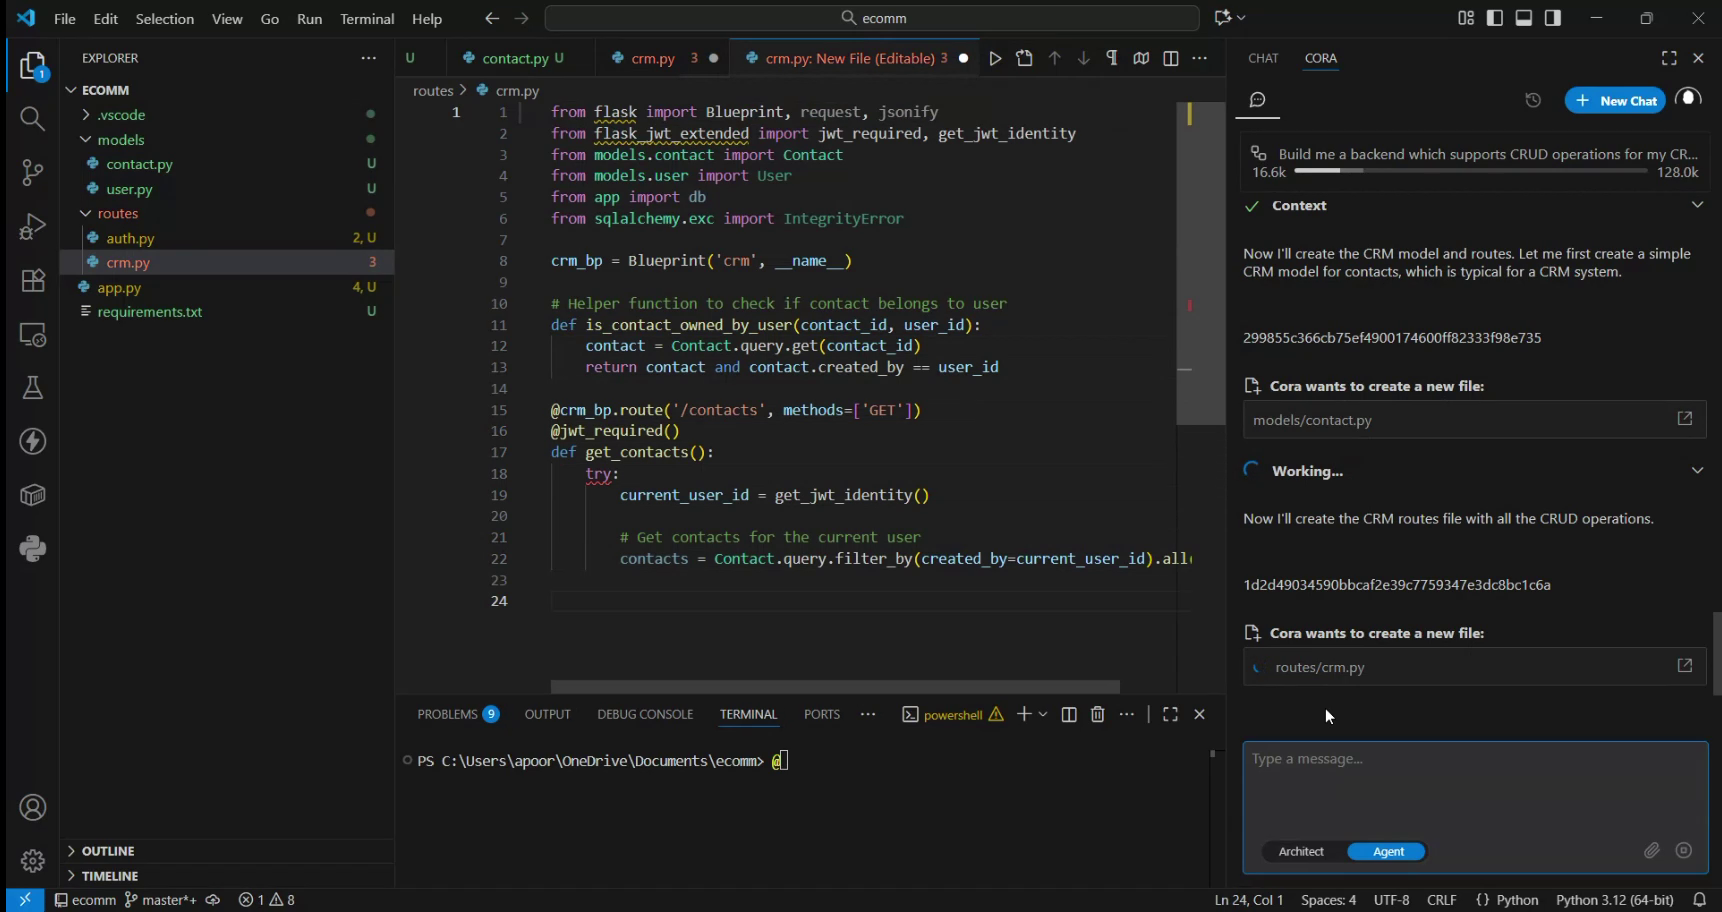Toggle the primary sidebar visibility
The width and height of the screenshot is (1722, 912).
(1493, 17)
